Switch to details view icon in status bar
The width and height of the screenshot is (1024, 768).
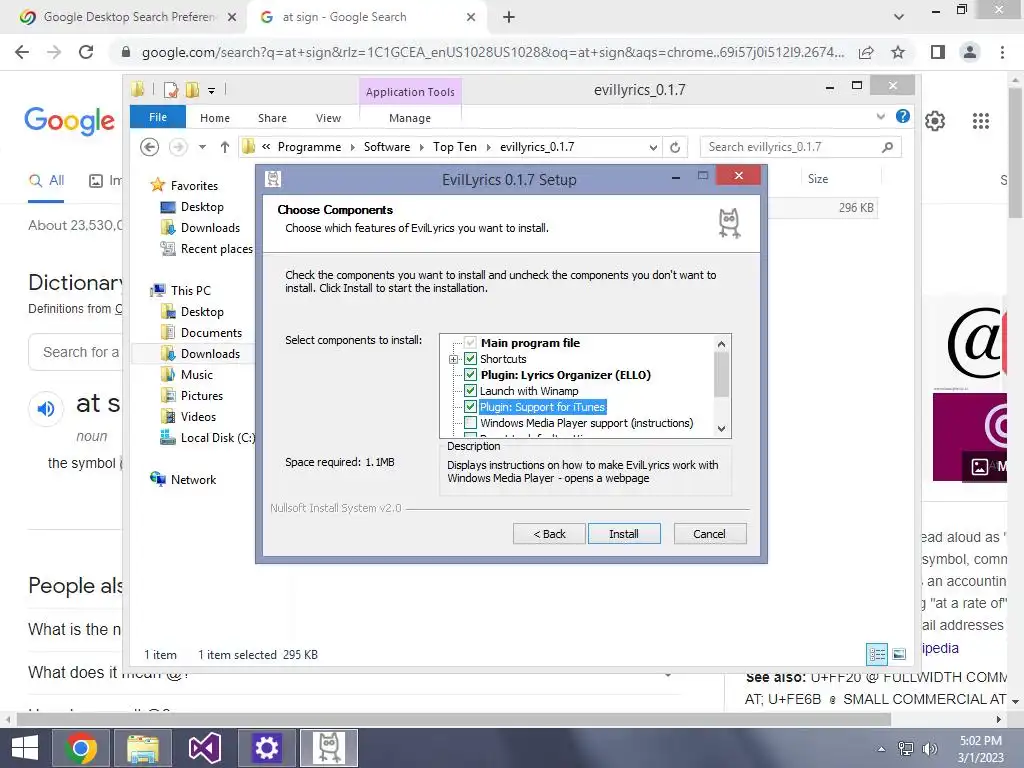pyautogui.click(x=877, y=654)
